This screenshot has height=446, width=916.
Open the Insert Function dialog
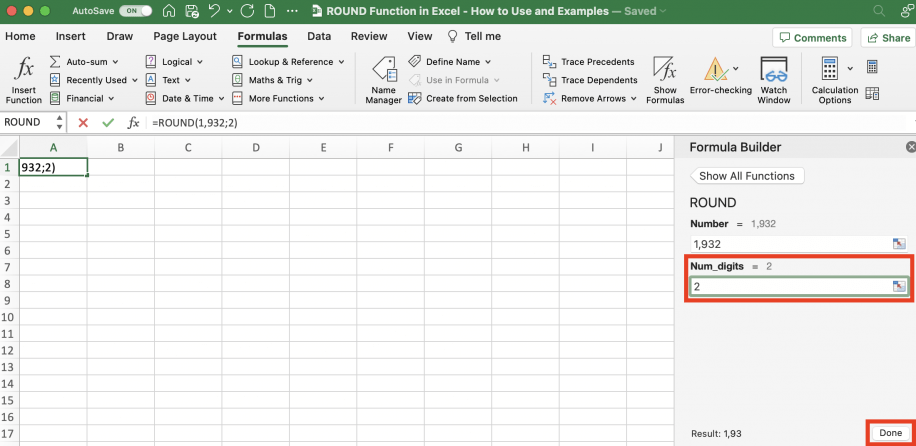[x=24, y=79]
